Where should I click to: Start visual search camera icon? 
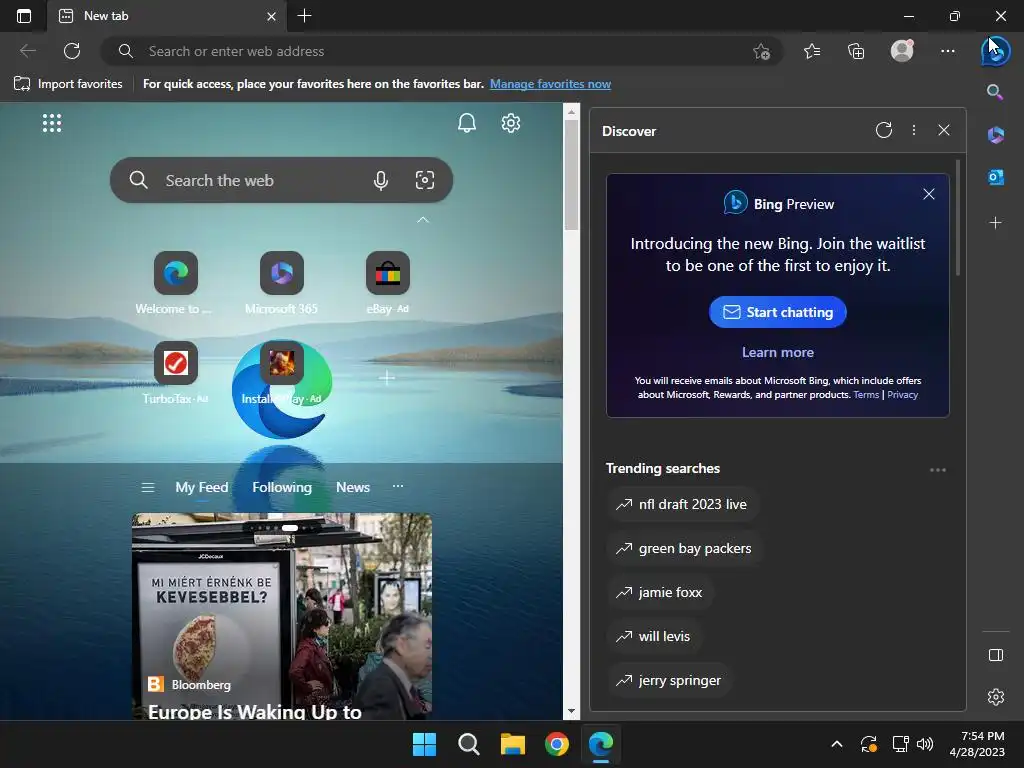[424, 180]
